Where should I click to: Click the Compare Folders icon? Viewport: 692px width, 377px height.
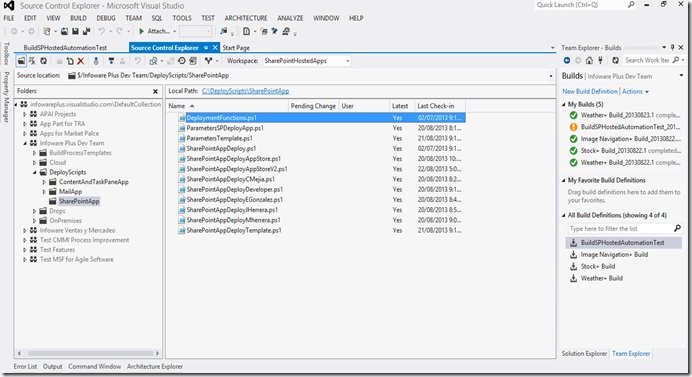tap(153, 61)
